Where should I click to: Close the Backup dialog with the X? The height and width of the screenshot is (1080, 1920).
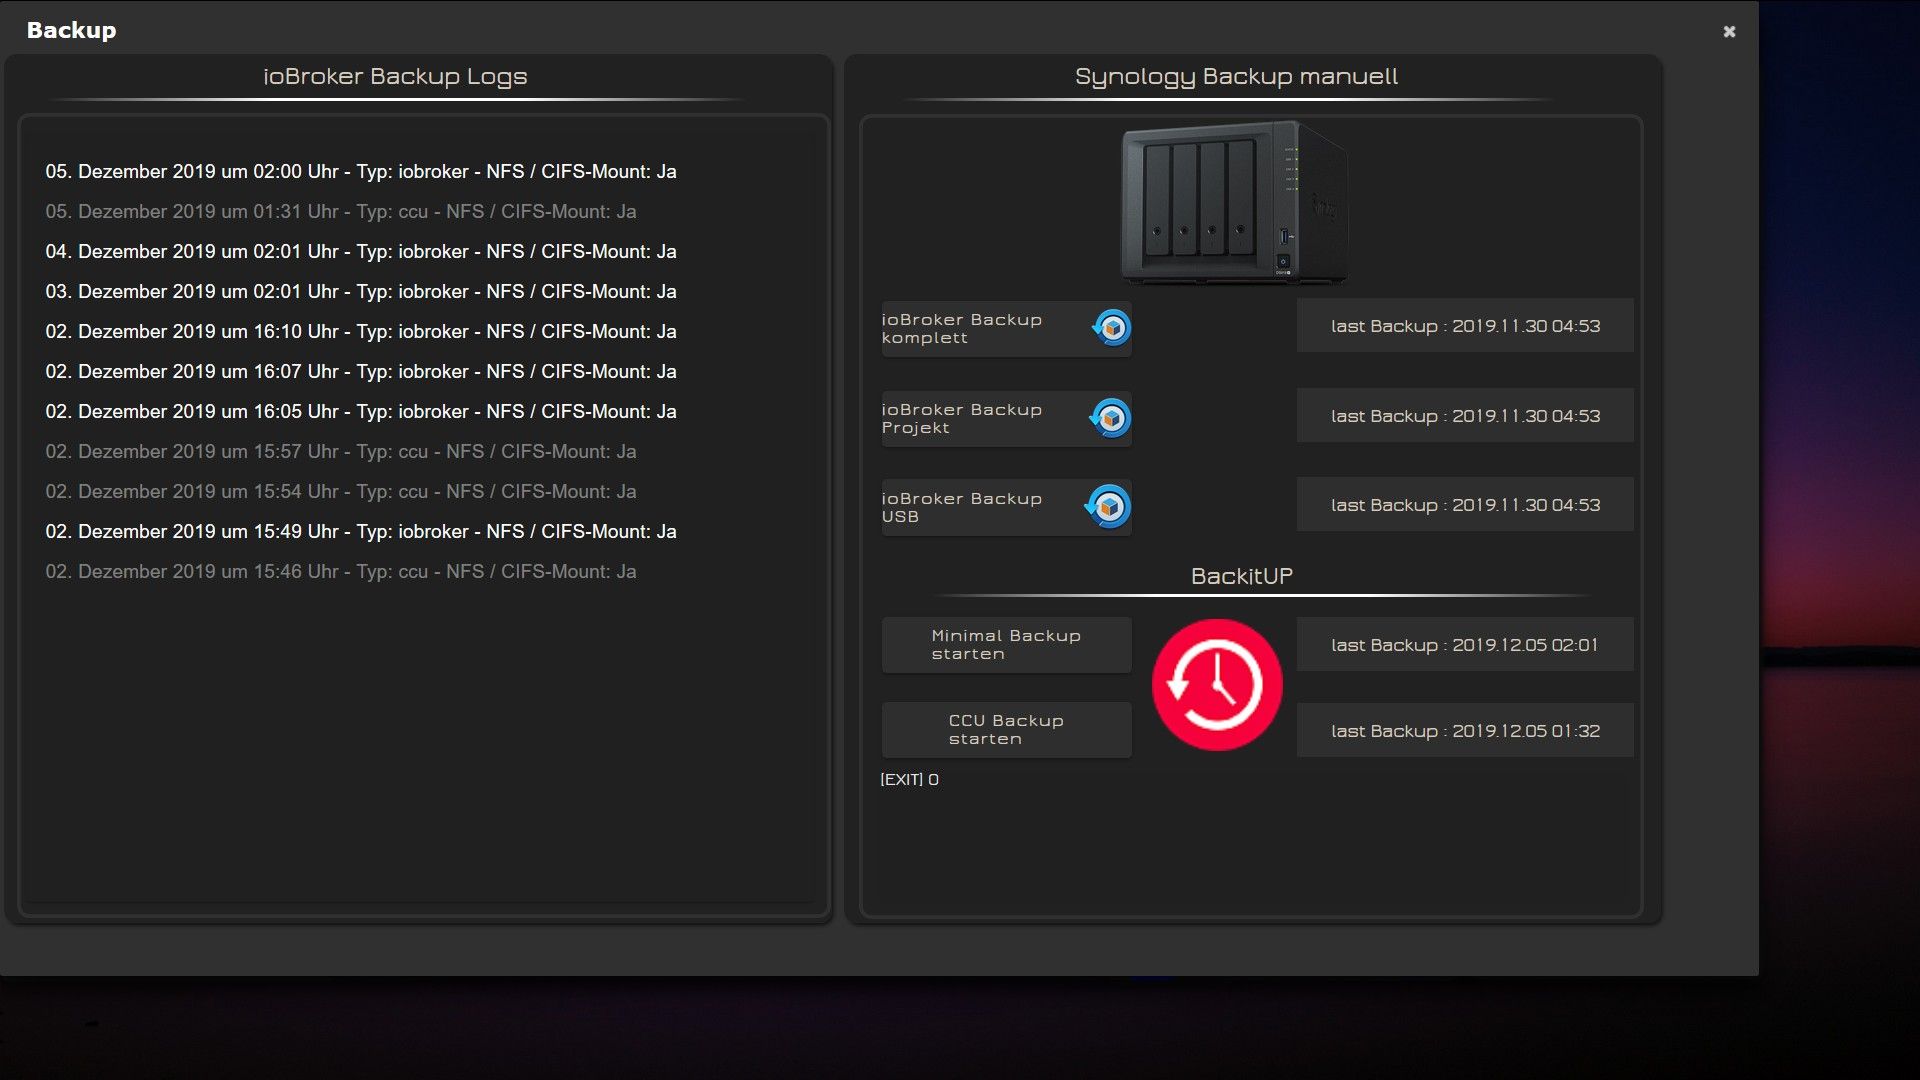pyautogui.click(x=1729, y=32)
